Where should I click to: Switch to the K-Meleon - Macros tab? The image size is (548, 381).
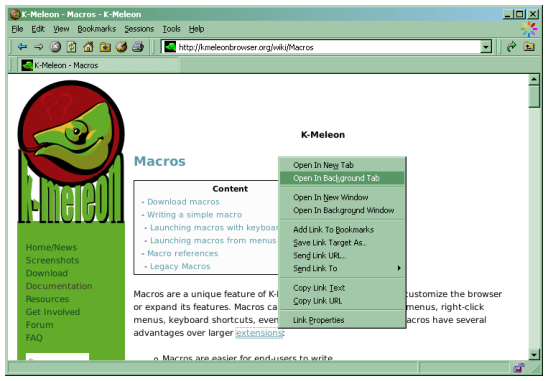[x=99, y=65]
